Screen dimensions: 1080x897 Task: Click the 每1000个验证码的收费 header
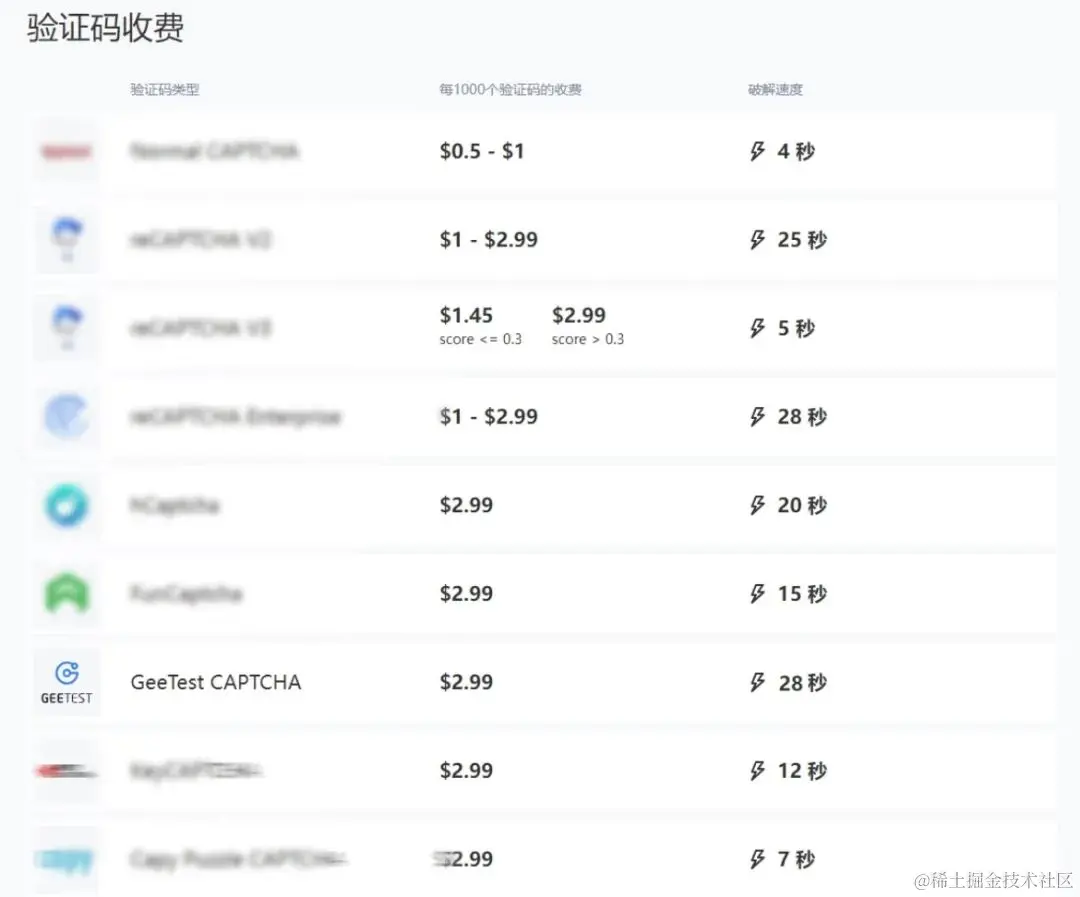(x=511, y=89)
